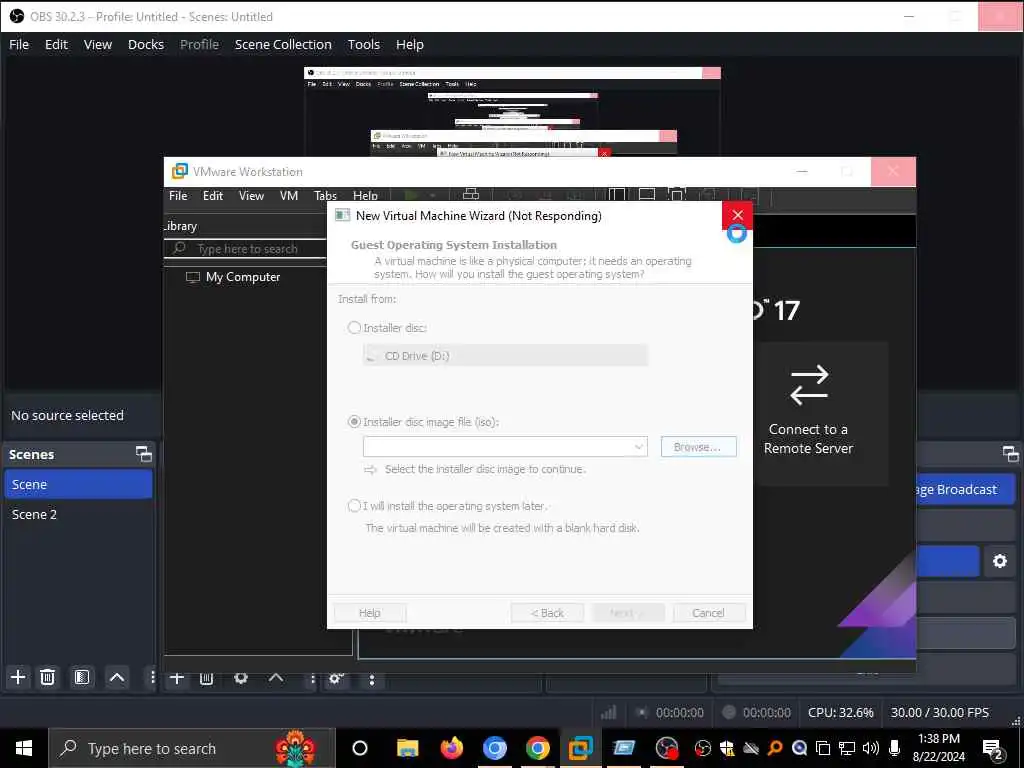Open Google Chrome from taskbar
This screenshot has height=768, width=1024.
click(x=537, y=748)
